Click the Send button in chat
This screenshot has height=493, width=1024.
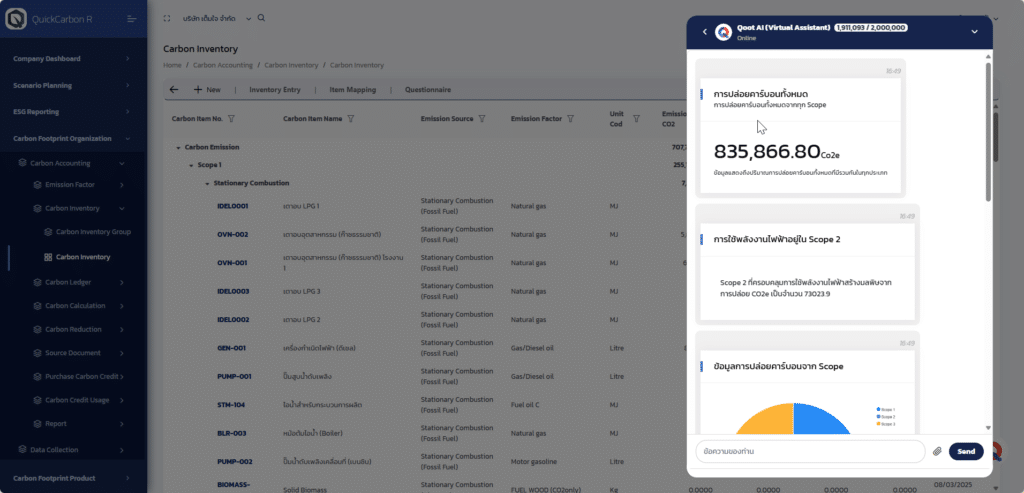[x=966, y=451]
